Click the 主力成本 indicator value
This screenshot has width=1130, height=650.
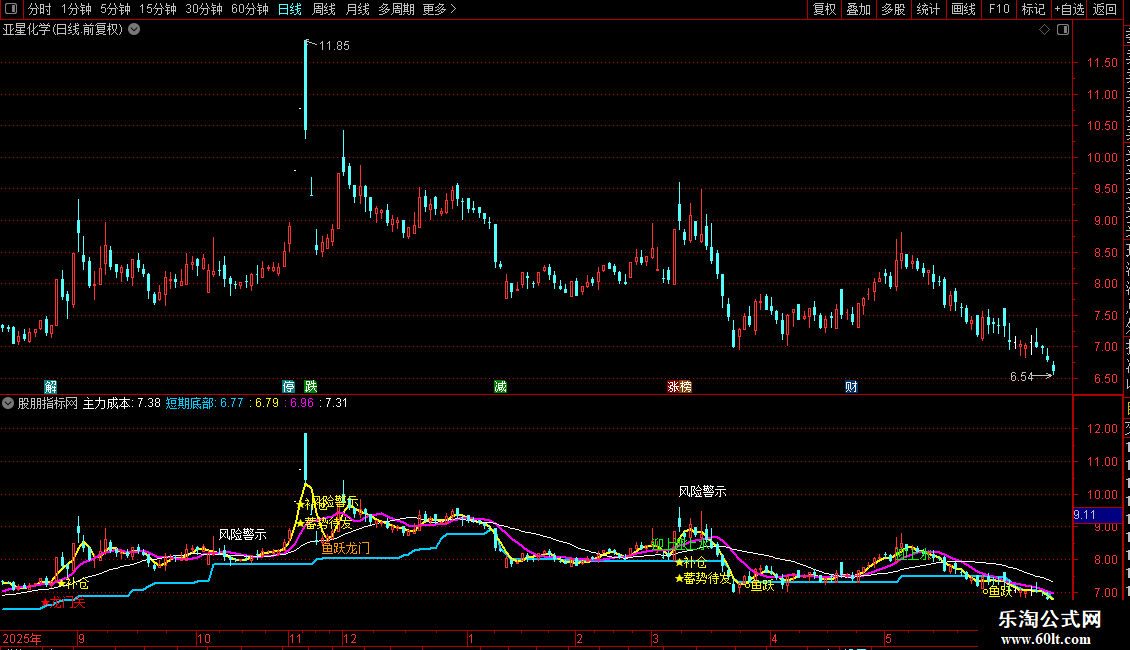tap(121, 404)
